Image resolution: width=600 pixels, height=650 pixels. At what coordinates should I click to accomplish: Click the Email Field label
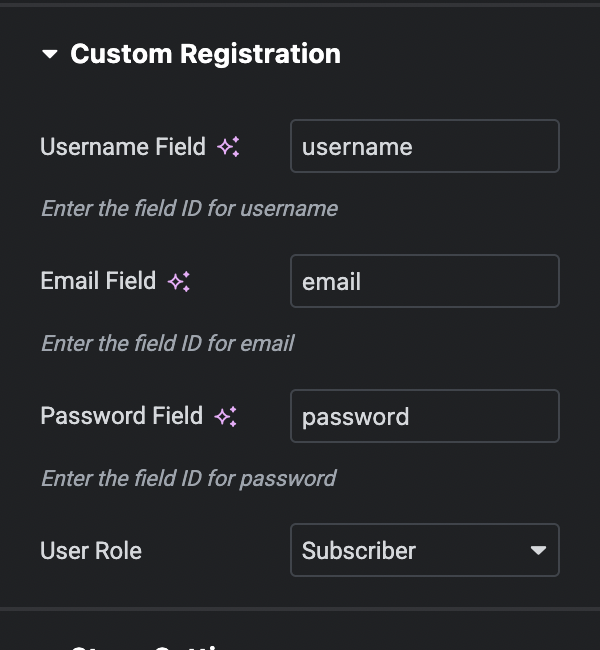tap(98, 281)
